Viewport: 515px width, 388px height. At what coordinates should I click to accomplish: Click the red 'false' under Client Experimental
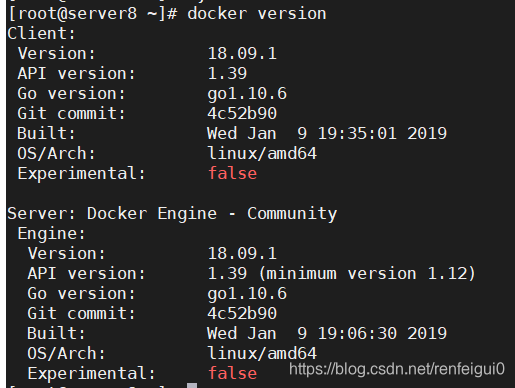click(x=232, y=174)
